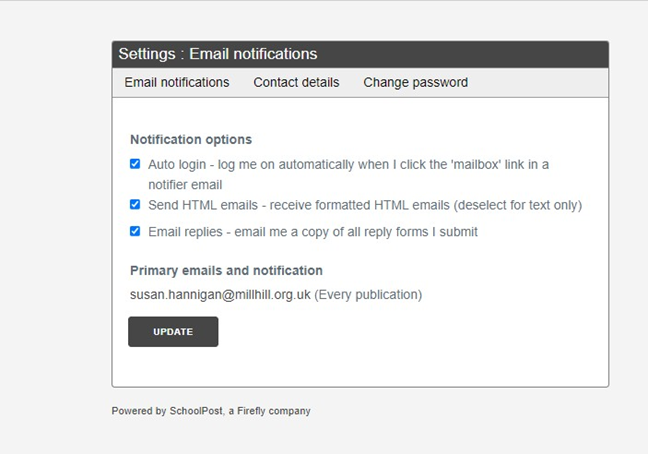Click the 'mailbox' word in the Auto login label
Image resolution: width=648 pixels, height=454 pixels.
(448, 164)
